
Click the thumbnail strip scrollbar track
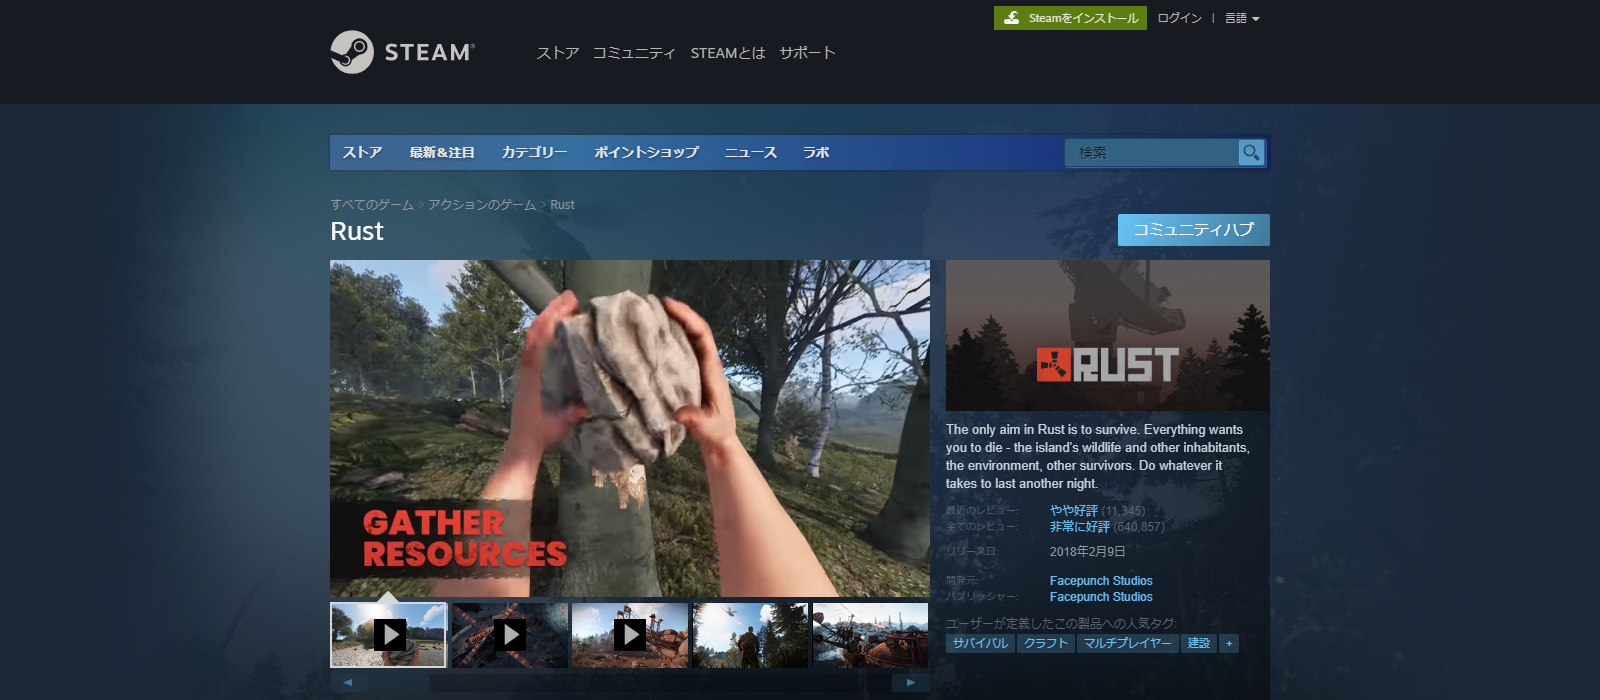[x=630, y=682]
